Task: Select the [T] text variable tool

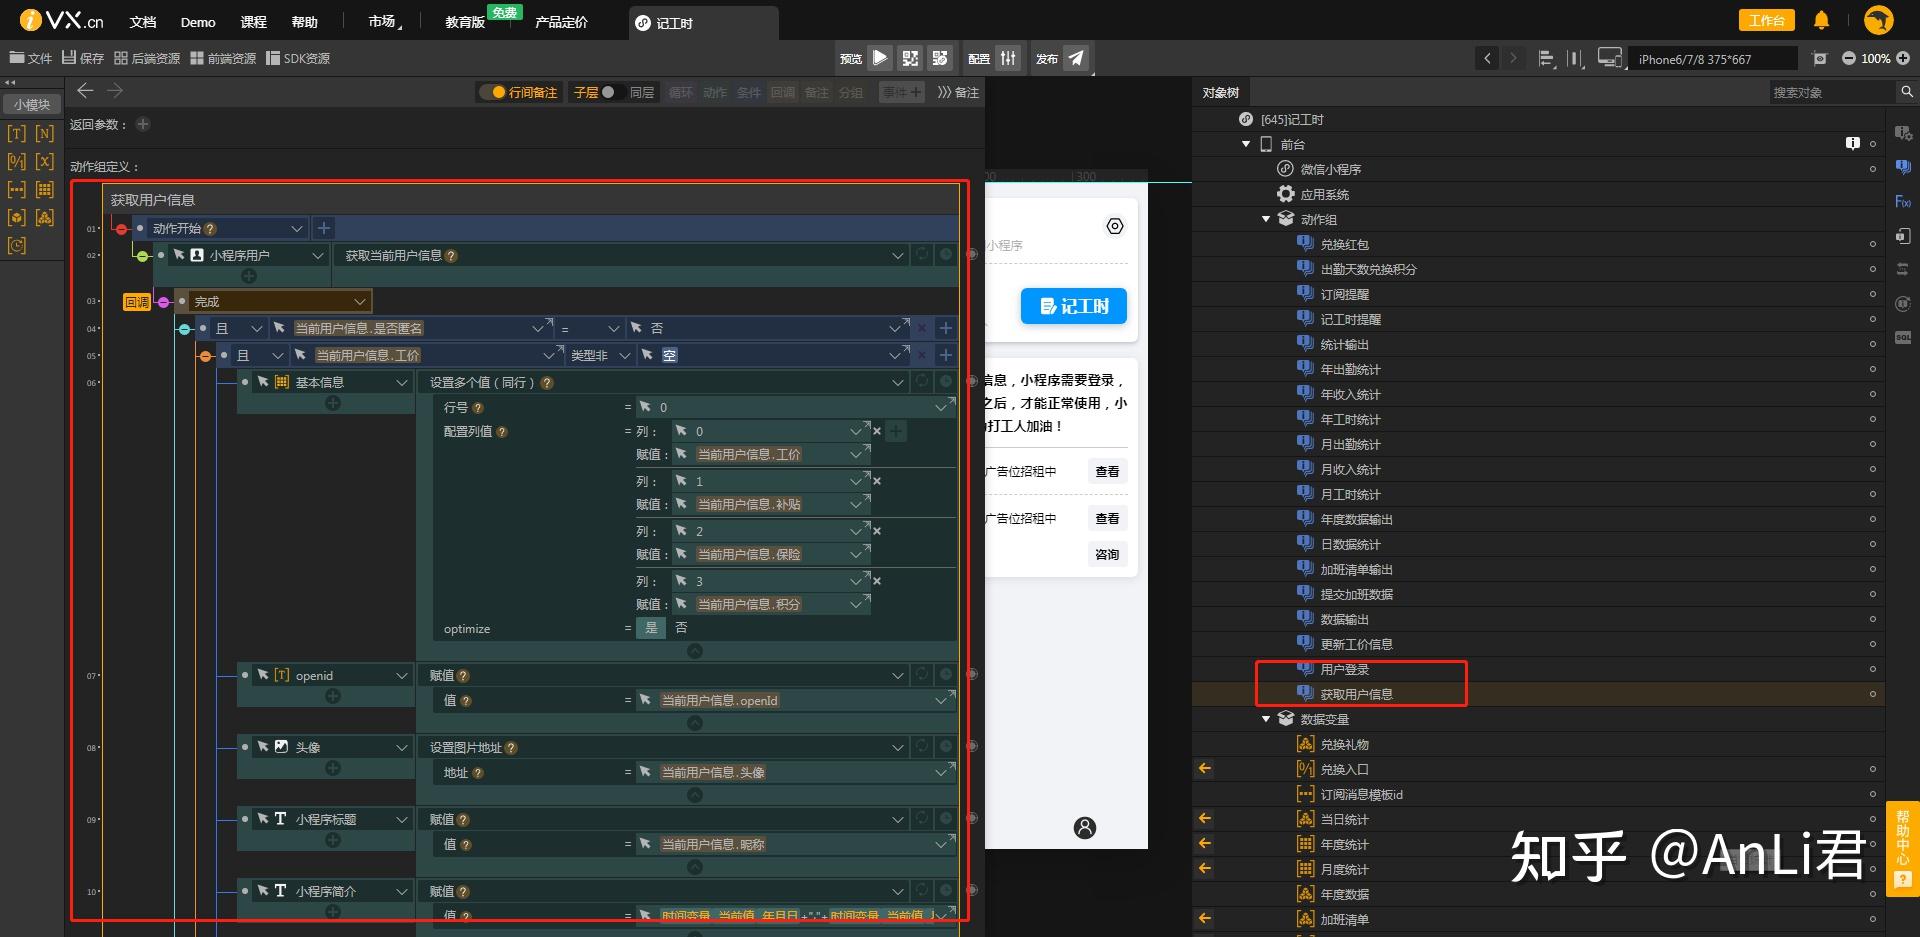Action: click(16, 133)
